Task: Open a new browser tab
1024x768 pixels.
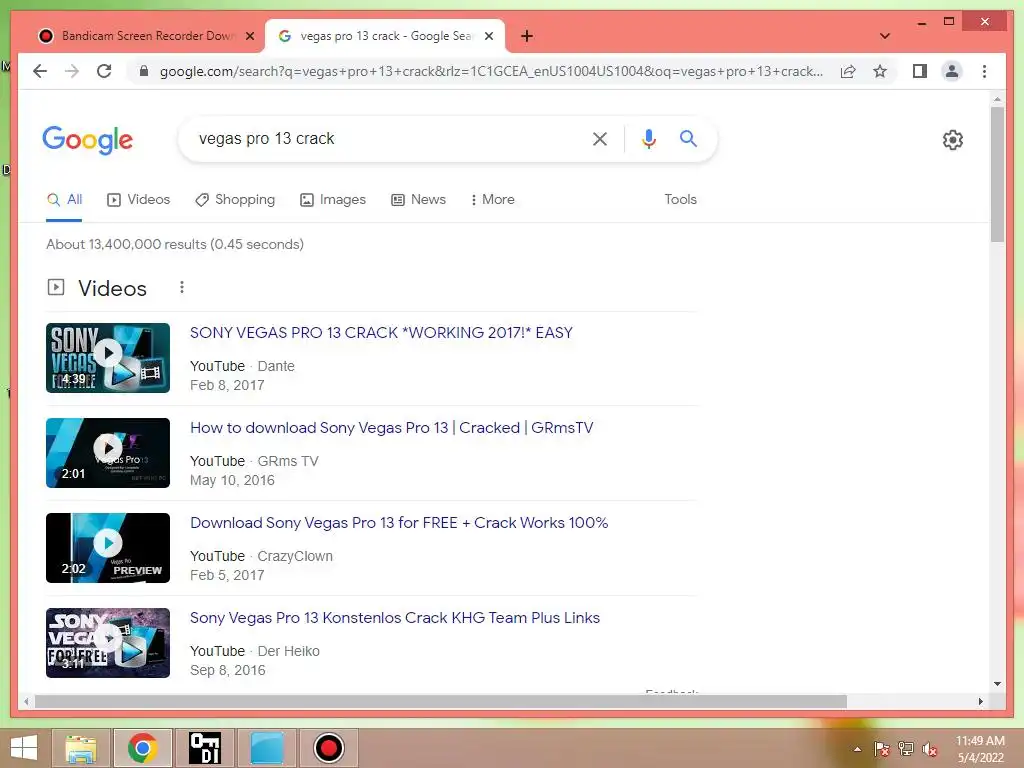Action: click(527, 36)
